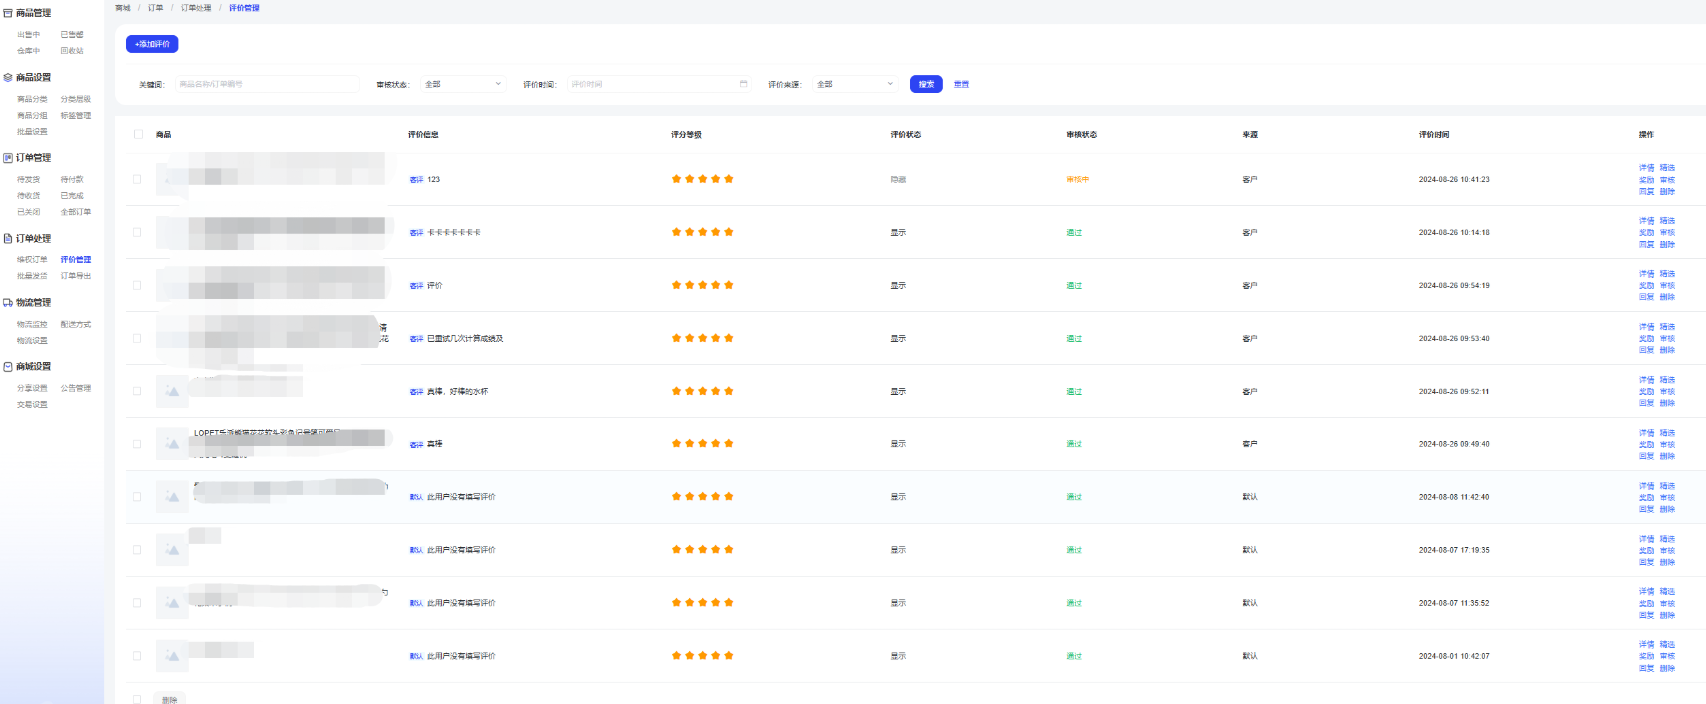Click the 商品设置 layers icon in sidebar
The height and width of the screenshot is (704, 1706).
8,77
